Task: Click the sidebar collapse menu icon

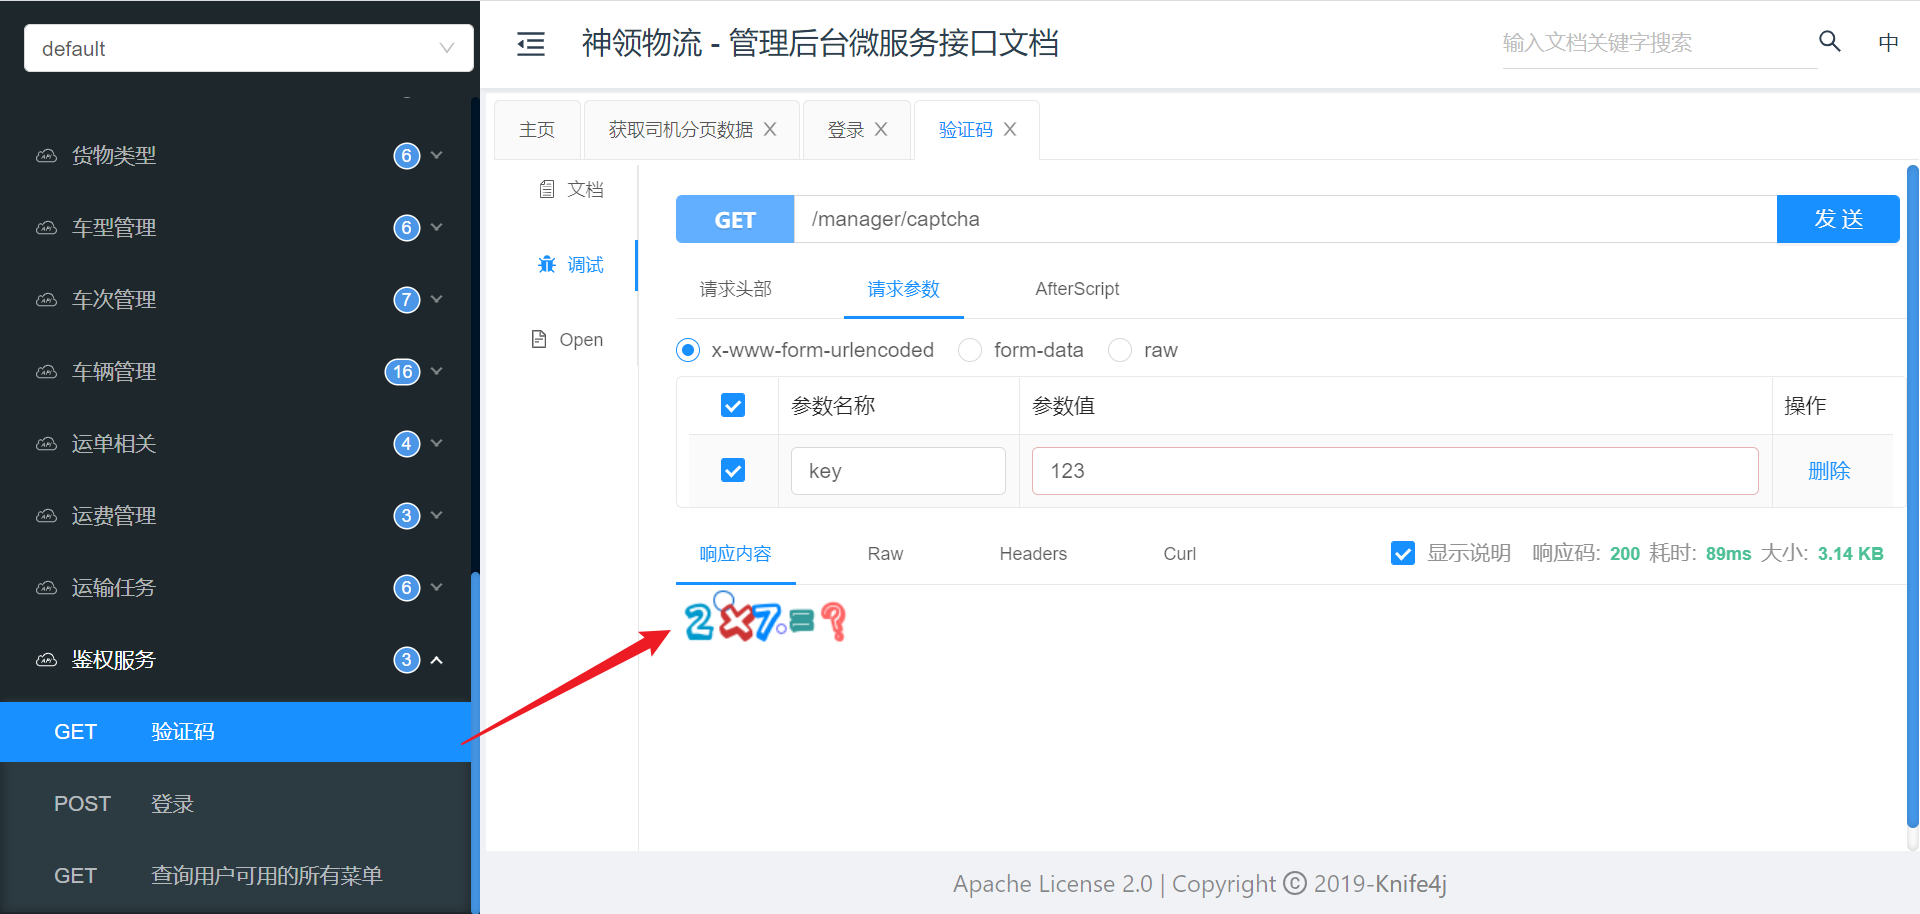Action: 530,44
